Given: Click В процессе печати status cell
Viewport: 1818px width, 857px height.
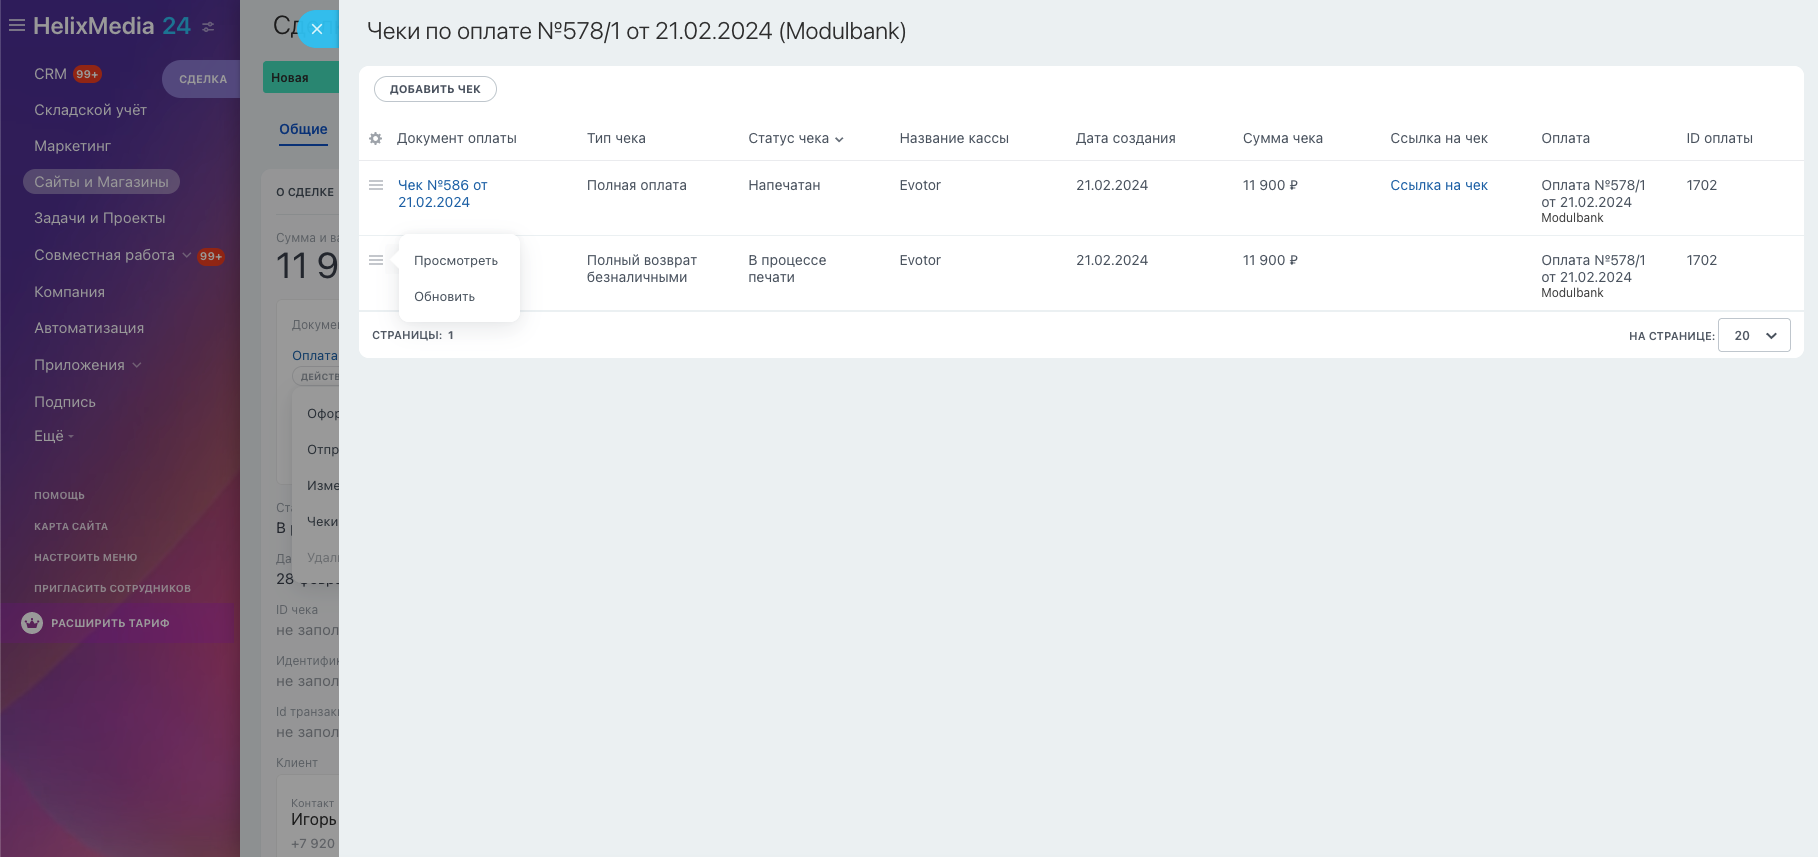Looking at the screenshot, I should 787,269.
